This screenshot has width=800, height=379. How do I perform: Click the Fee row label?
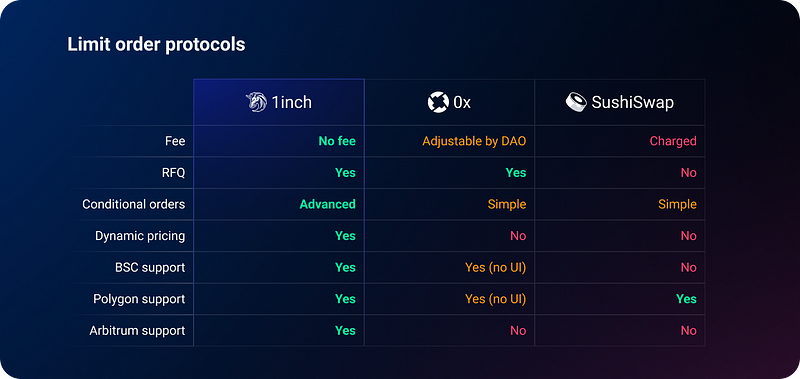click(175, 141)
